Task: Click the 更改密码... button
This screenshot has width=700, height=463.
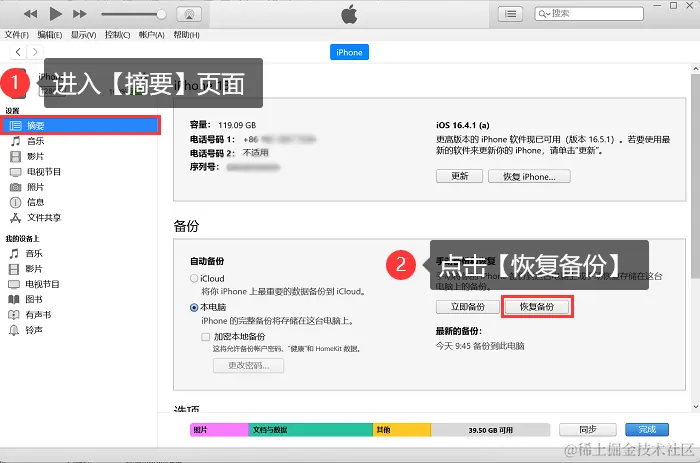Action: (248, 365)
